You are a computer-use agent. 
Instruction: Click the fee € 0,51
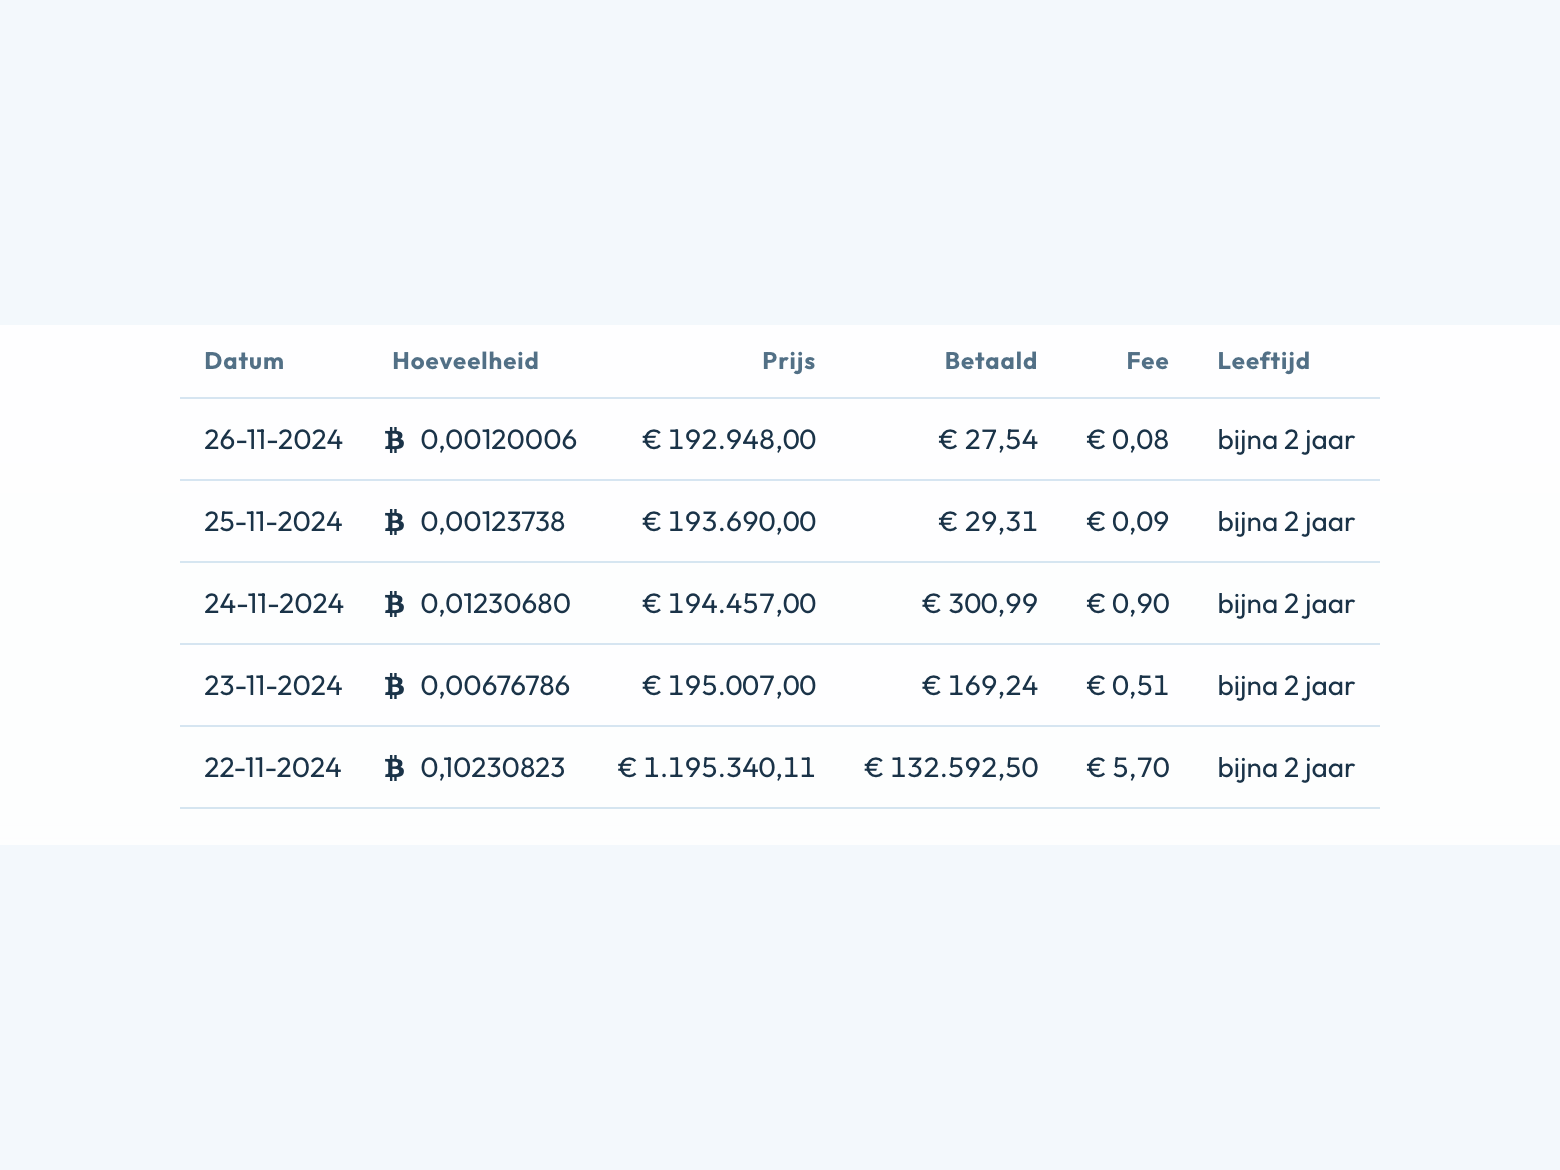(1128, 686)
